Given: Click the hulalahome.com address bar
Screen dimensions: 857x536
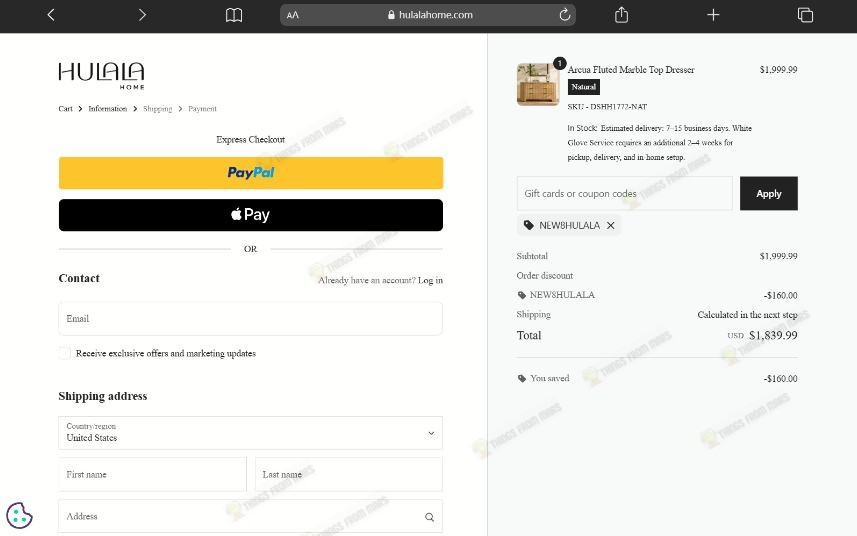Looking at the screenshot, I should click(427, 15).
